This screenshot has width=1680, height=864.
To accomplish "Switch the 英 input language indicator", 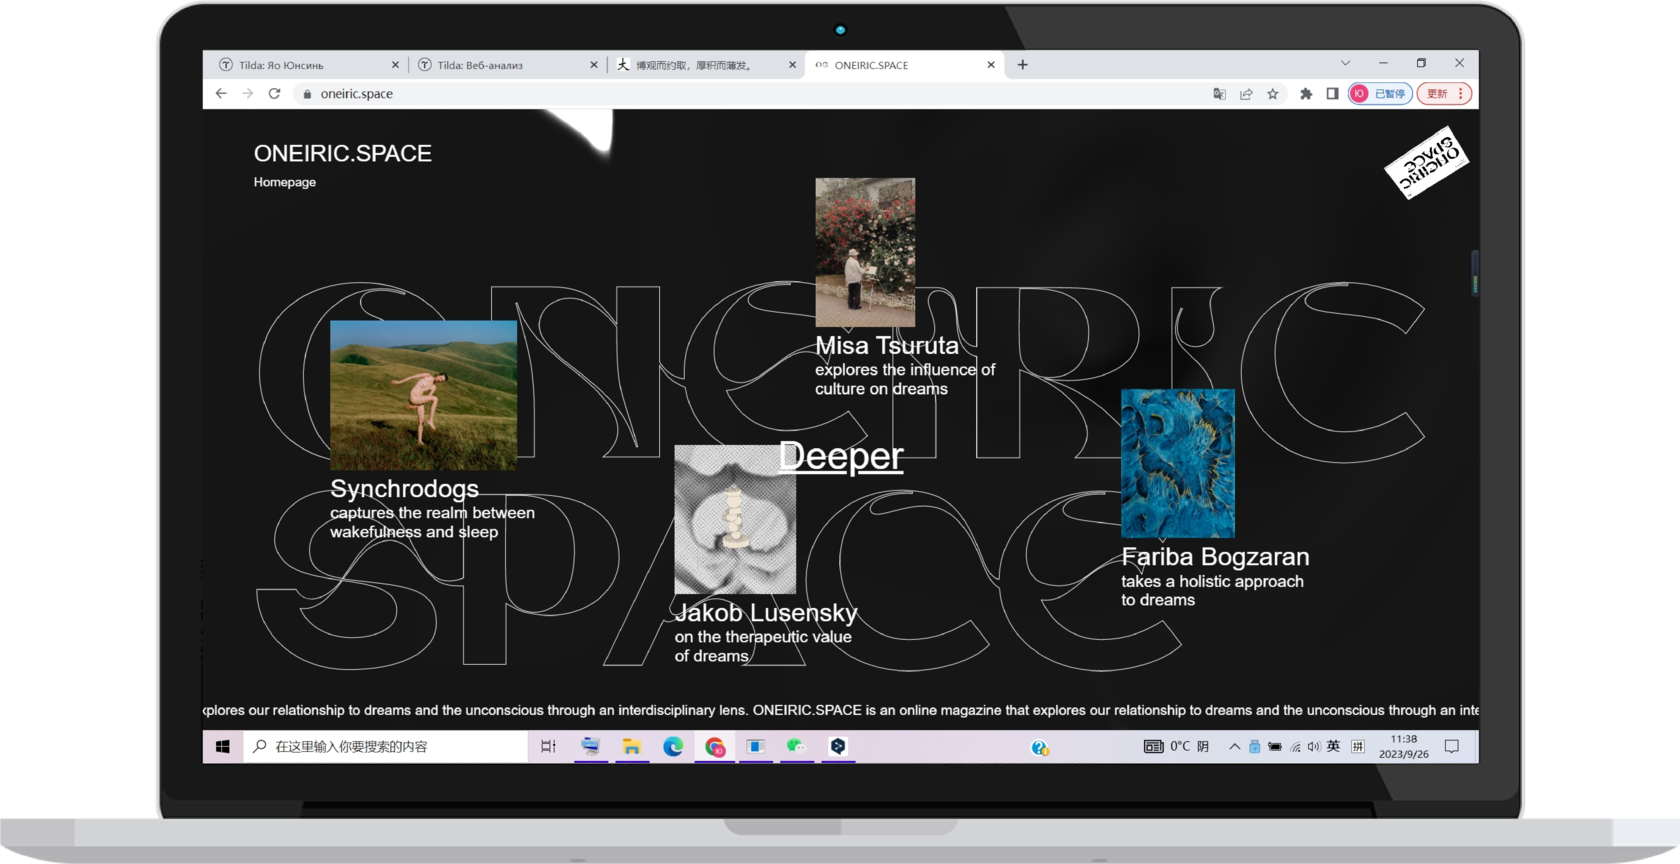I will coord(1333,747).
